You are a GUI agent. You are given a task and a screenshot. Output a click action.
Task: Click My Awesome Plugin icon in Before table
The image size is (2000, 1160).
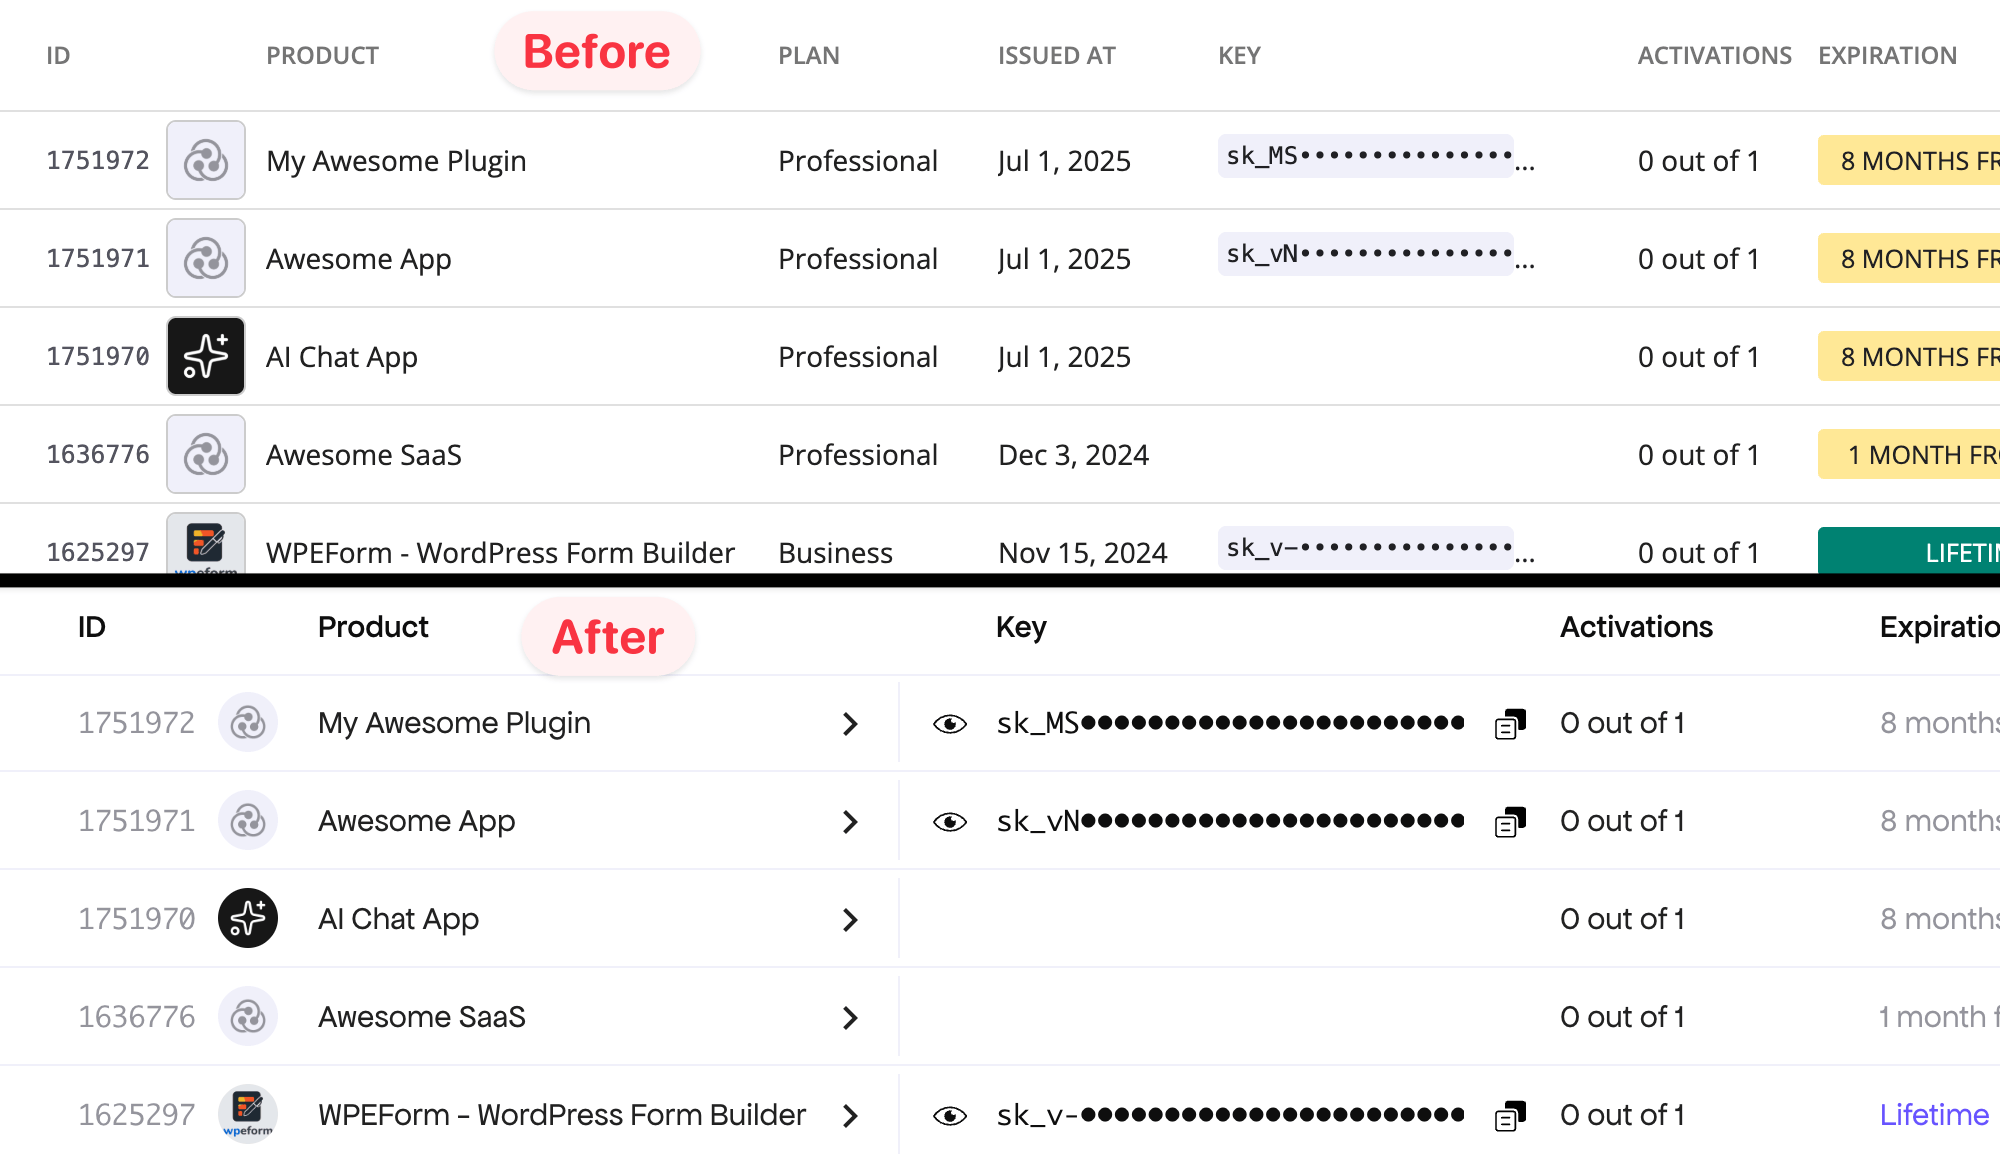click(x=206, y=160)
